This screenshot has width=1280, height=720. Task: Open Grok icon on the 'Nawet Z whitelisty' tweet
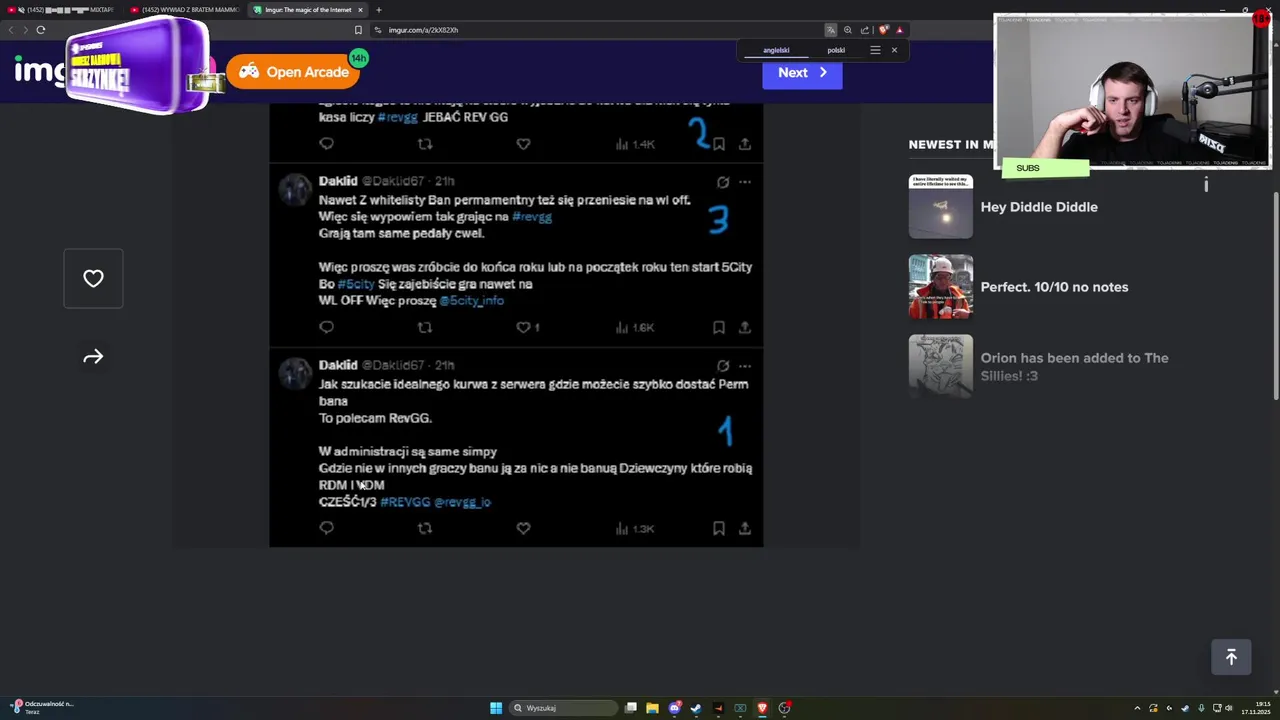tap(723, 182)
